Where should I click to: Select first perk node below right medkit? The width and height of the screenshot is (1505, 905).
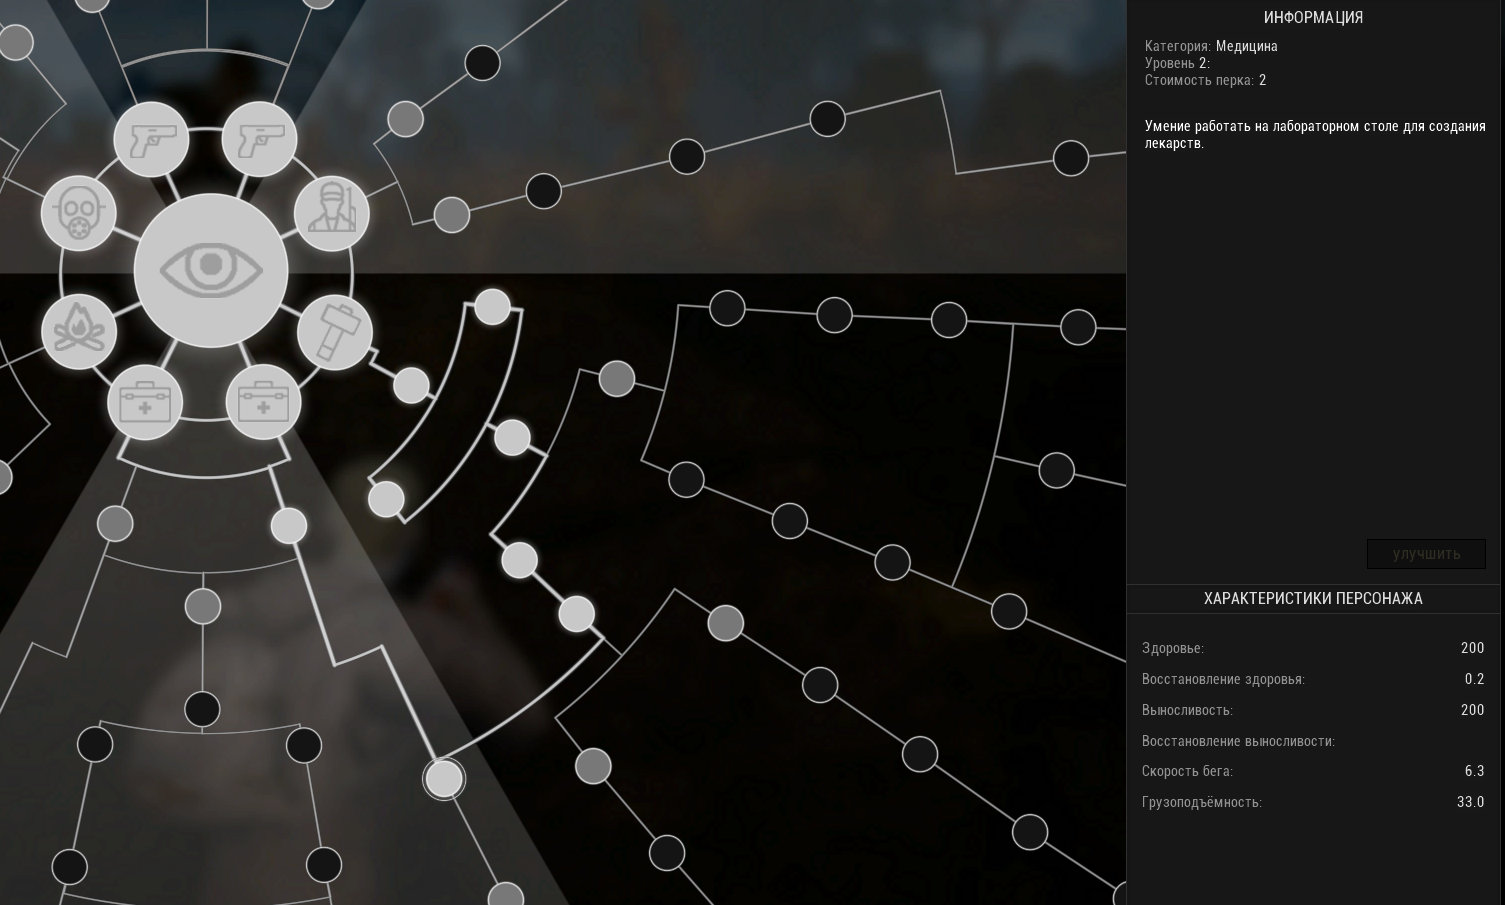coord(289,525)
